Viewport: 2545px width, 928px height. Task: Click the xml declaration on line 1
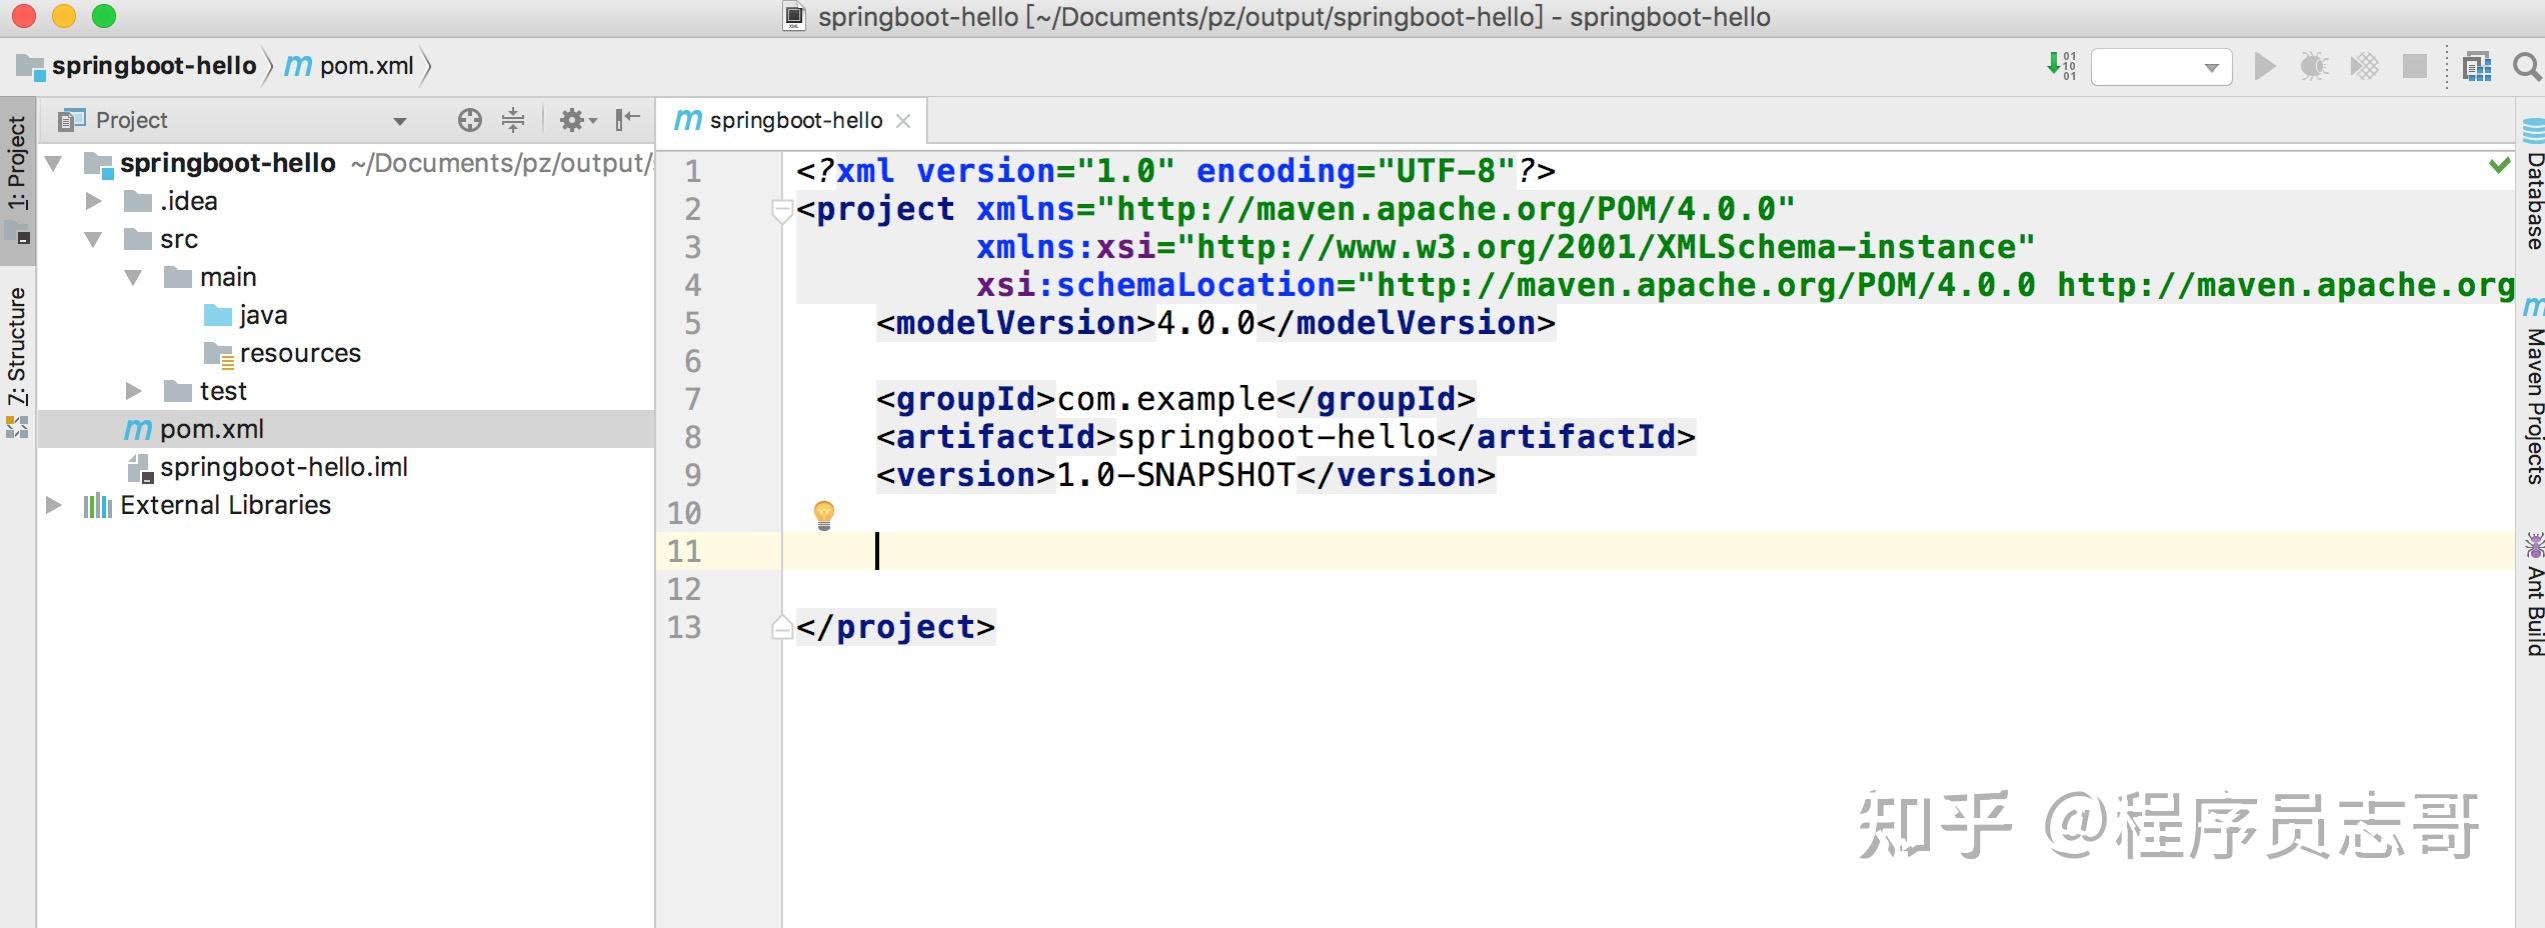click(x=1176, y=171)
